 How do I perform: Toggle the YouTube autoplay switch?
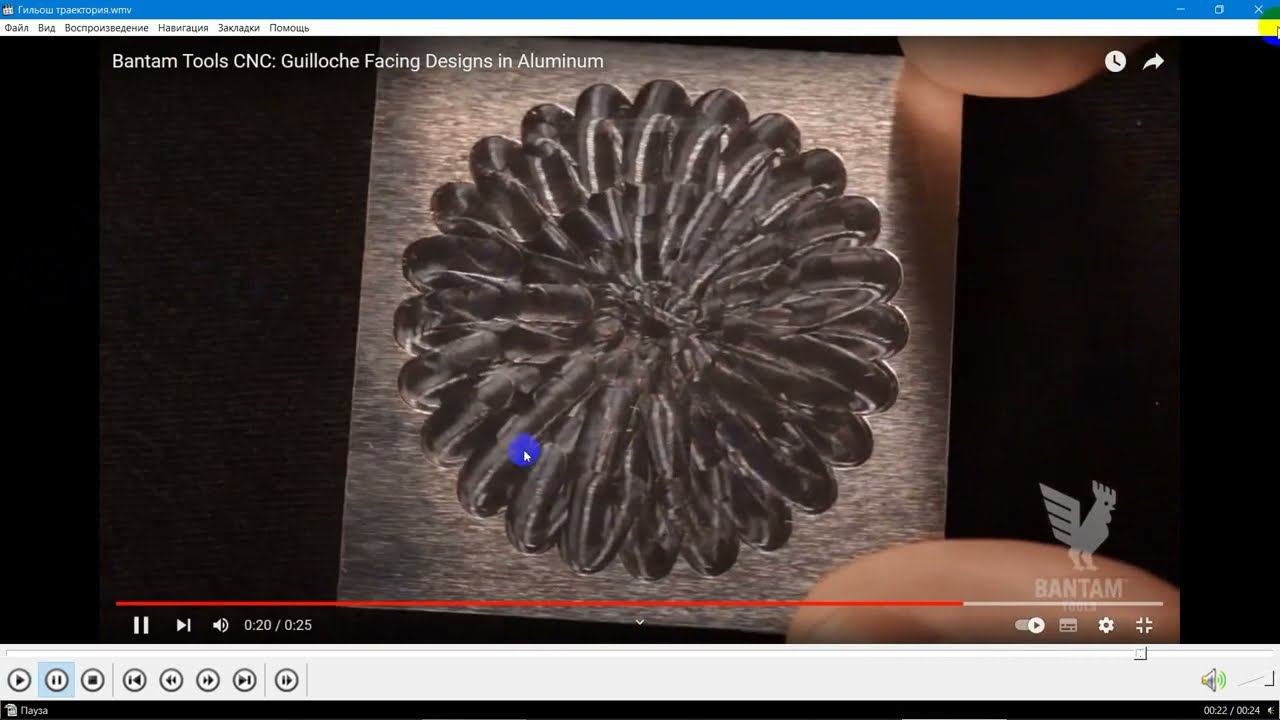click(x=1030, y=625)
